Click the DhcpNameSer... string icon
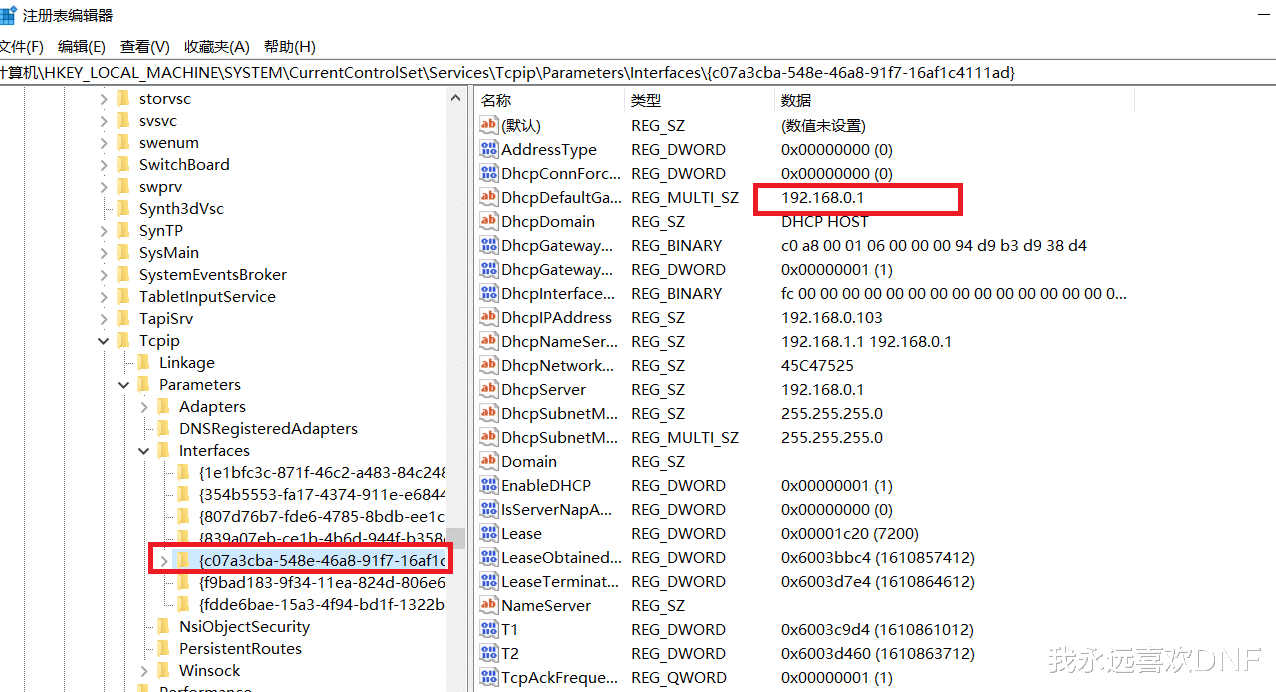This screenshot has height=692, width=1276. 488,341
